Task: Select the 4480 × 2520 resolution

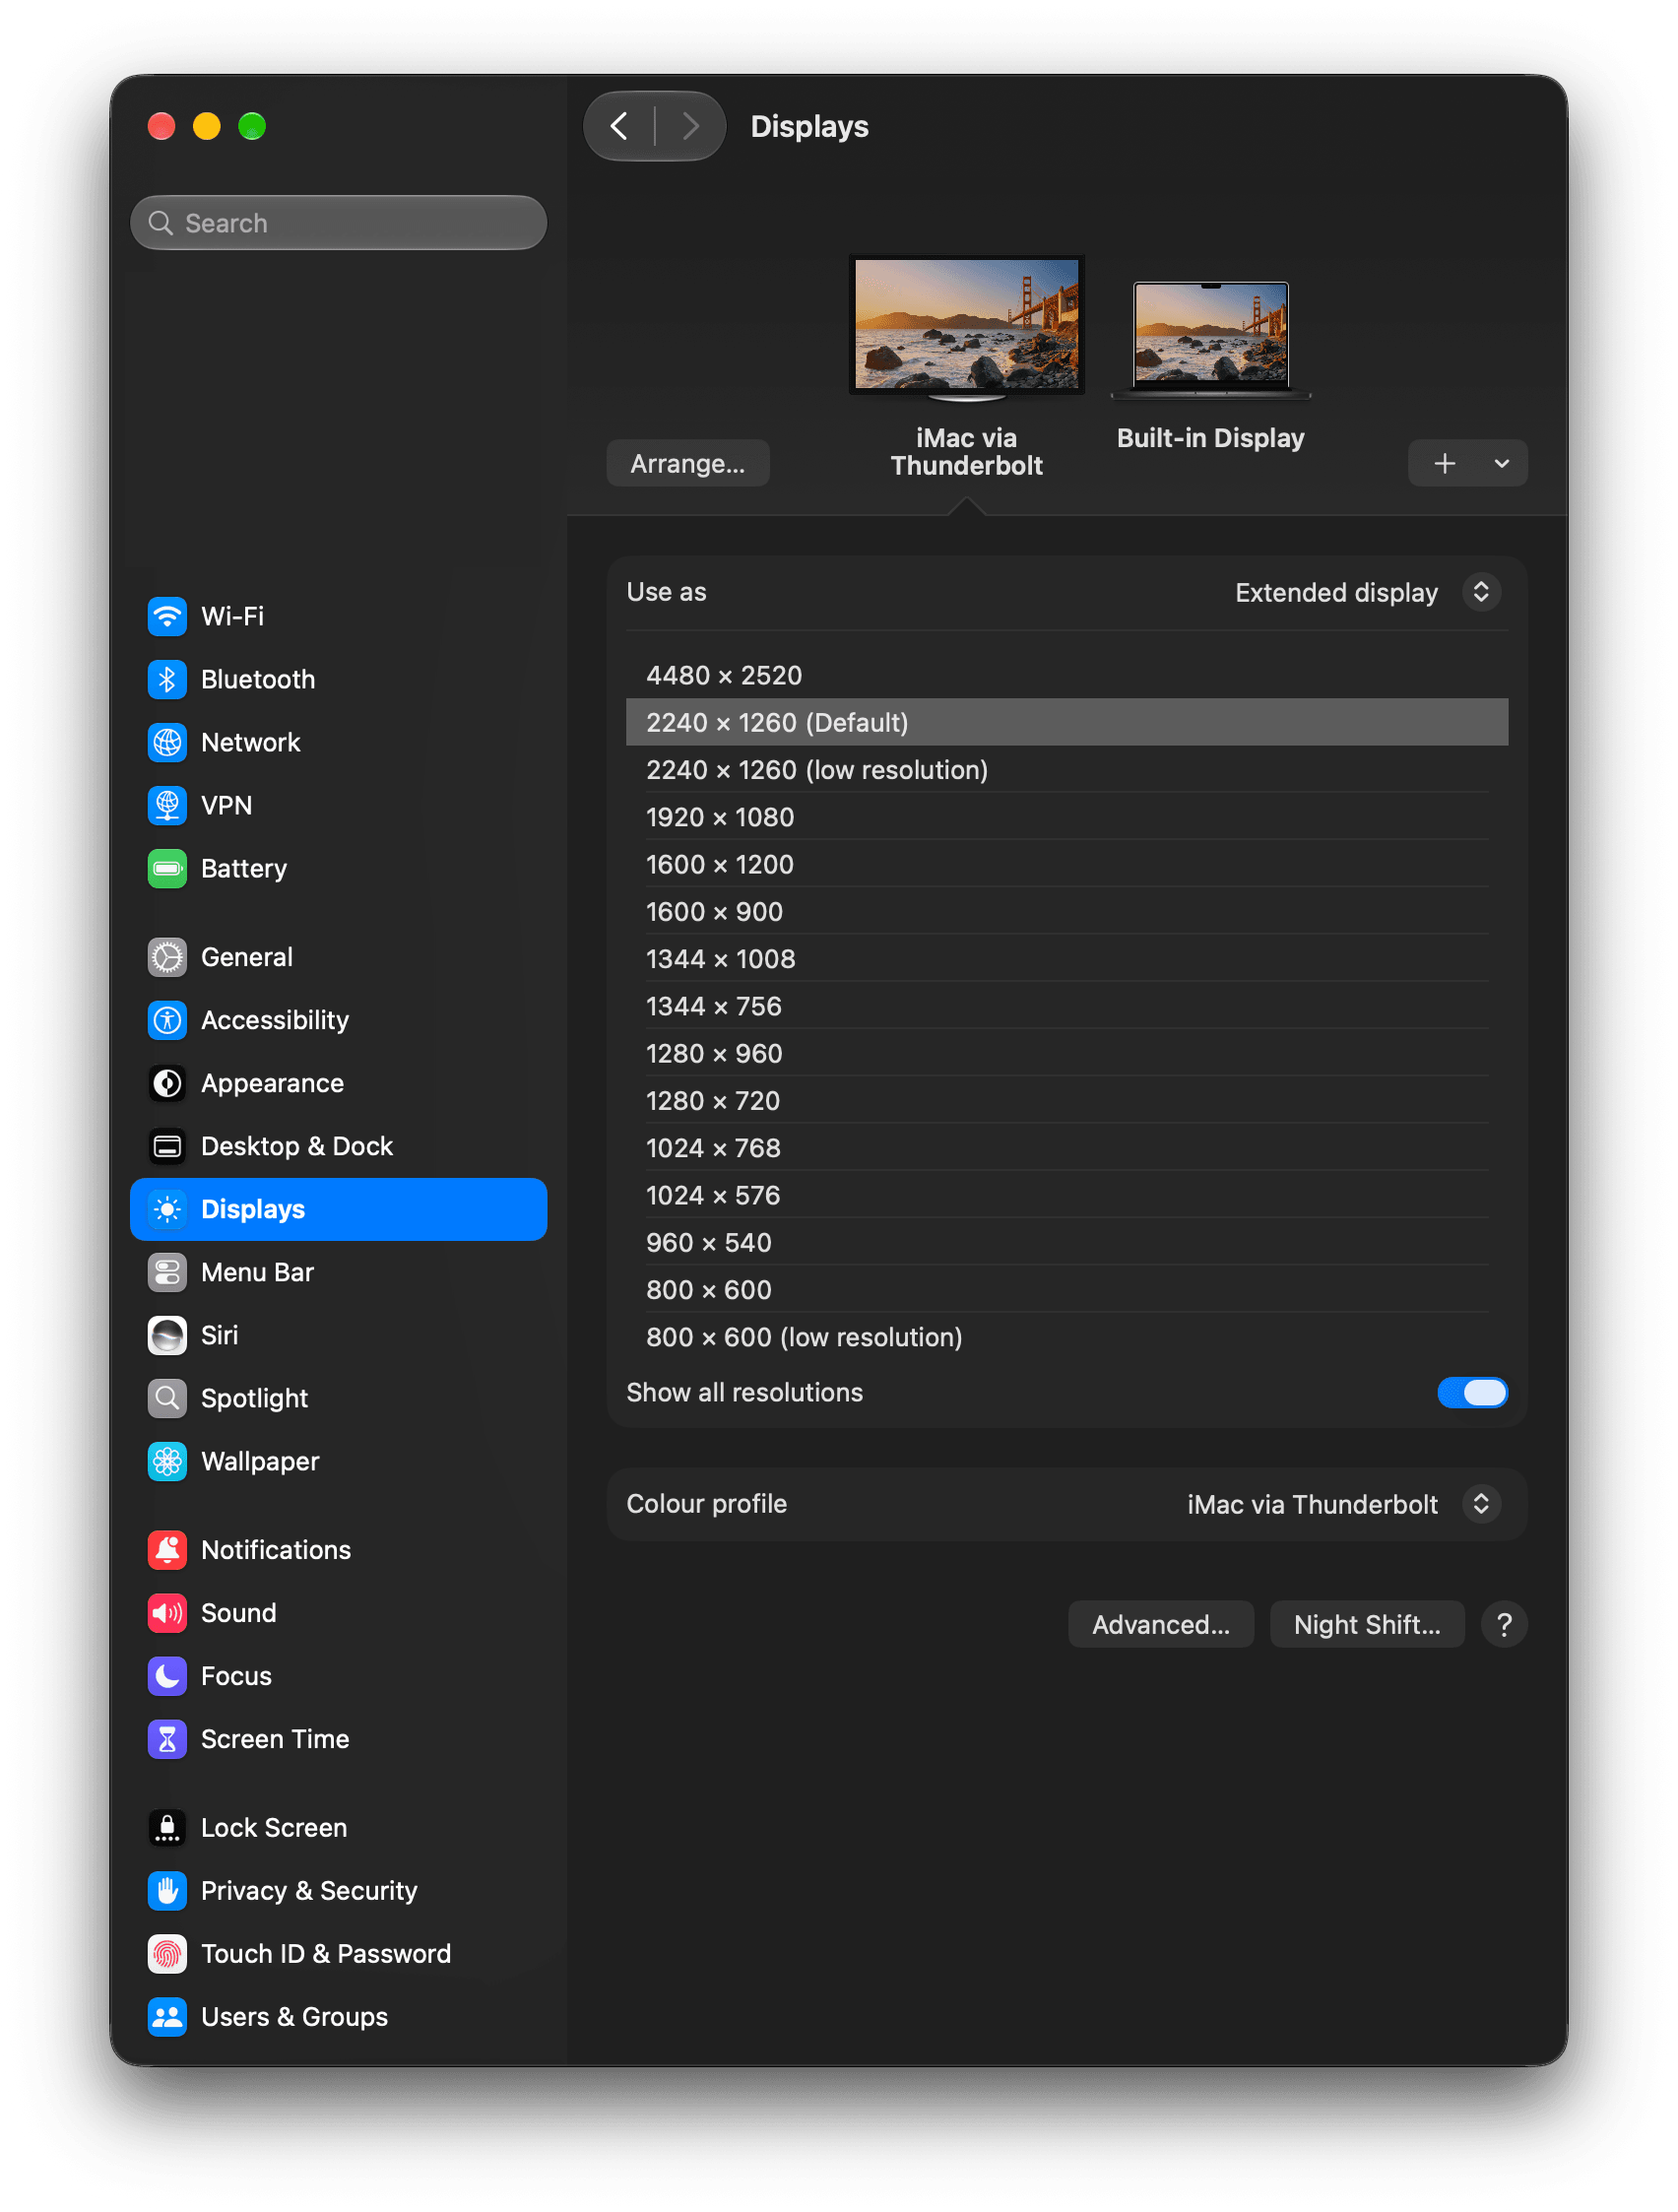Action: click(1067, 675)
